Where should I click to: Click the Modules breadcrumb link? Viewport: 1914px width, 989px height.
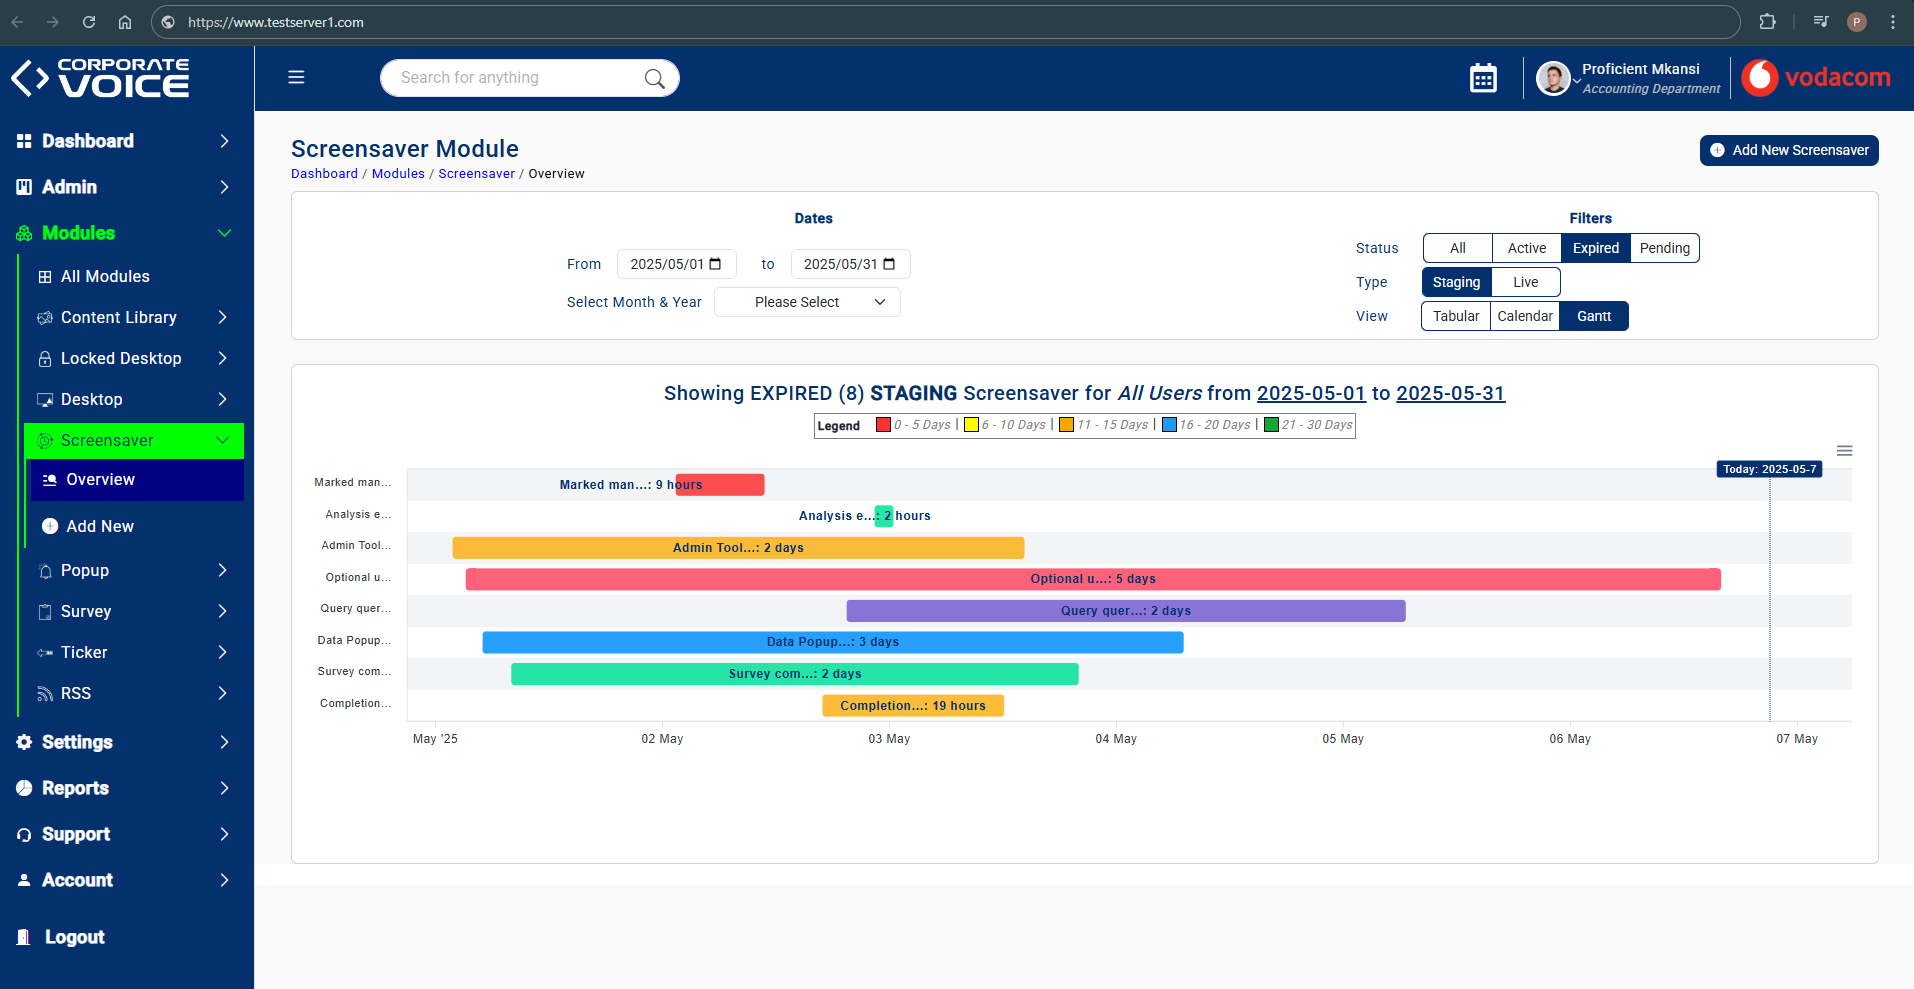click(398, 174)
